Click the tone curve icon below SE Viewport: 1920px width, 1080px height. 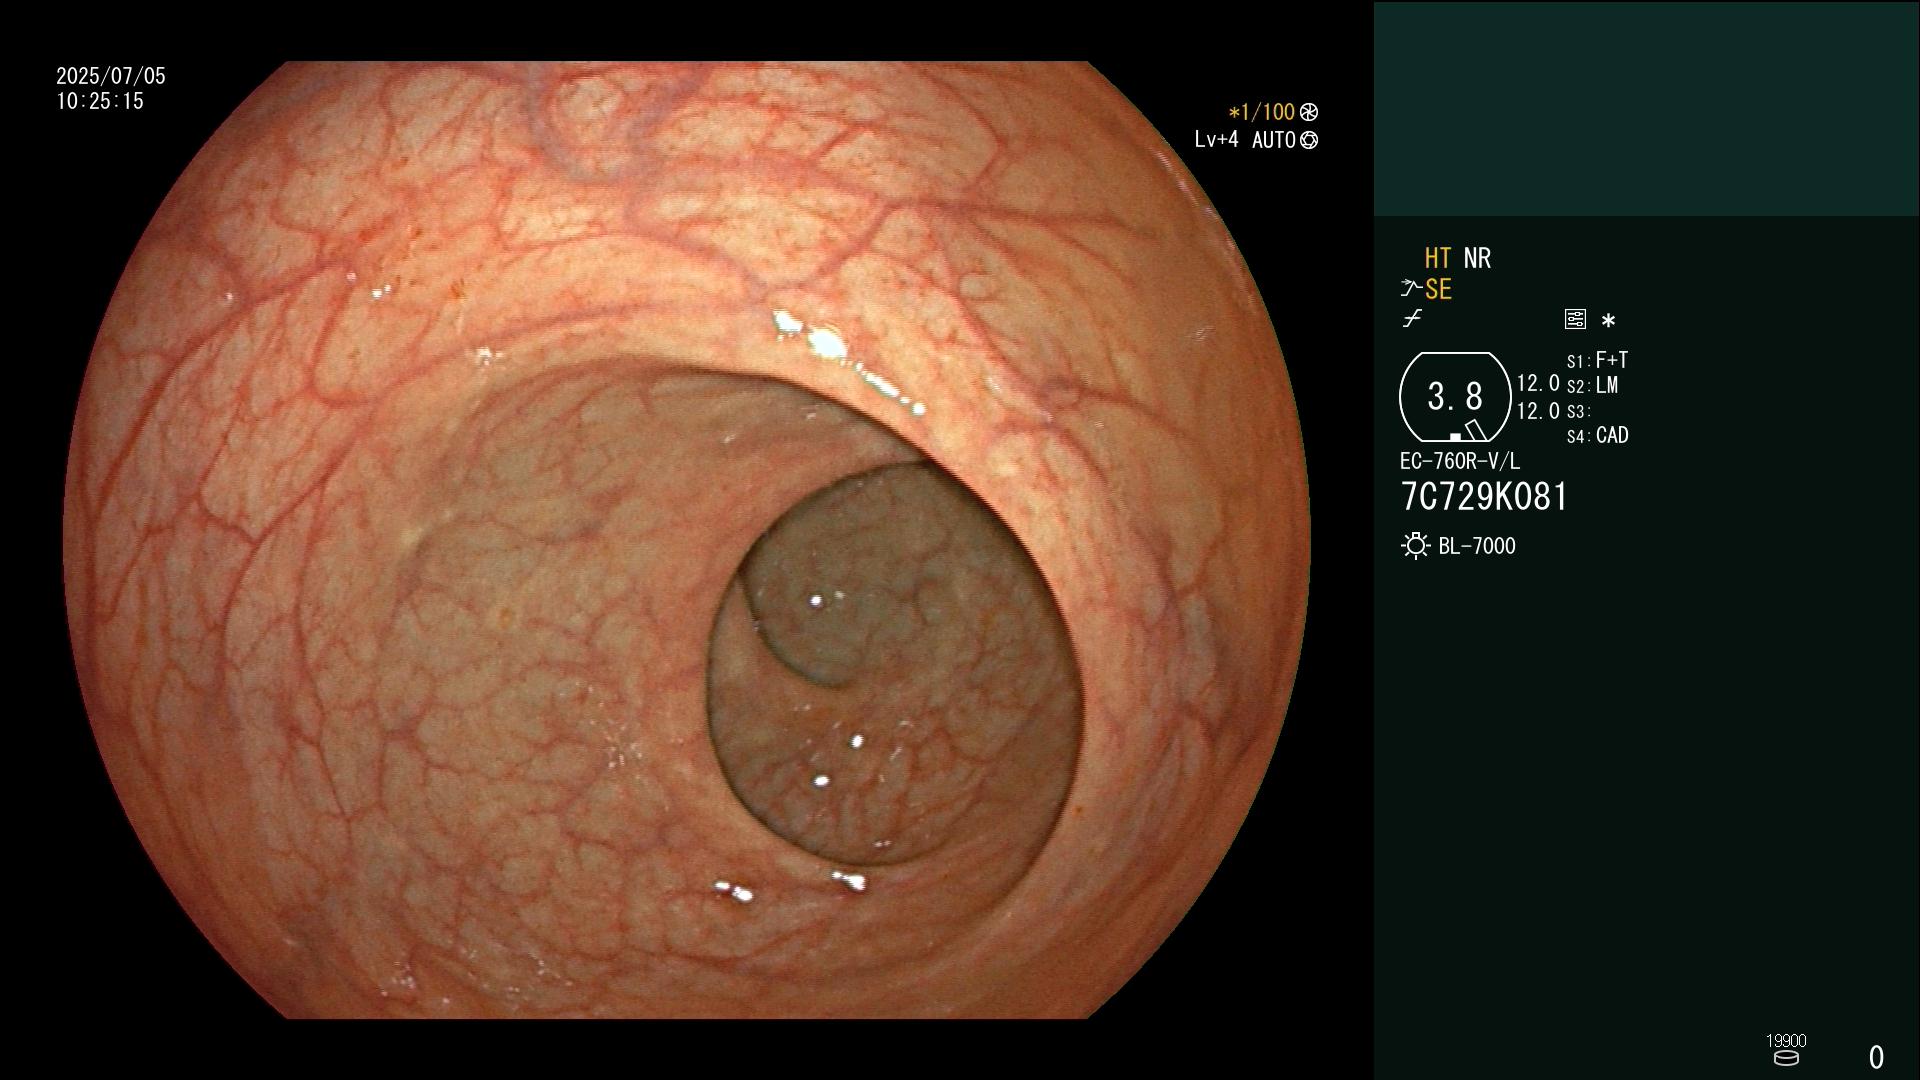click(x=1412, y=319)
